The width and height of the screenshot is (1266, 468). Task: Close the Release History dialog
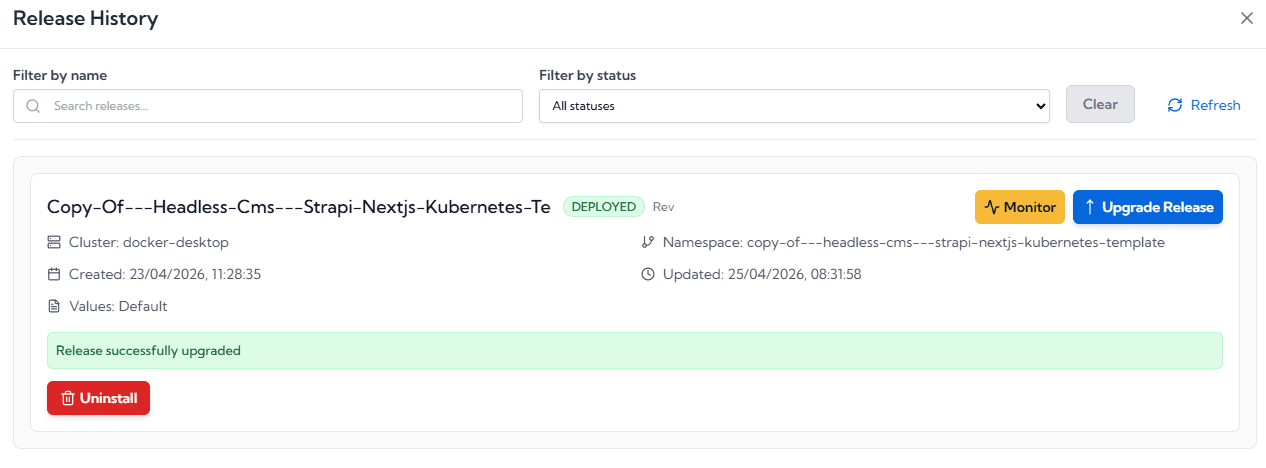pyautogui.click(x=1246, y=18)
